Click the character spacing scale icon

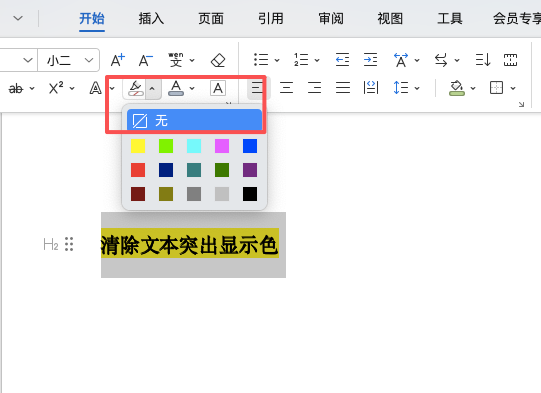point(401,60)
